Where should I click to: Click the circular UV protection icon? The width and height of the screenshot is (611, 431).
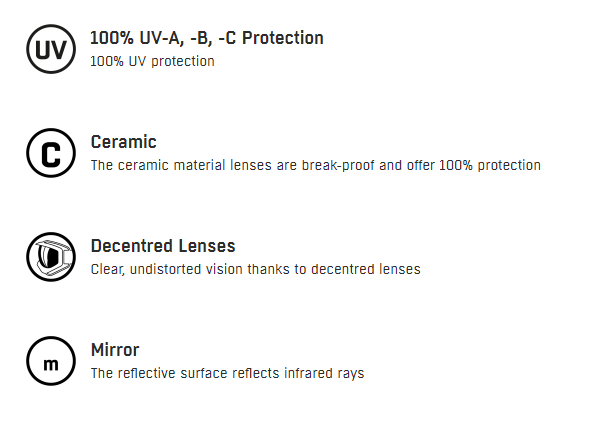(x=51, y=49)
